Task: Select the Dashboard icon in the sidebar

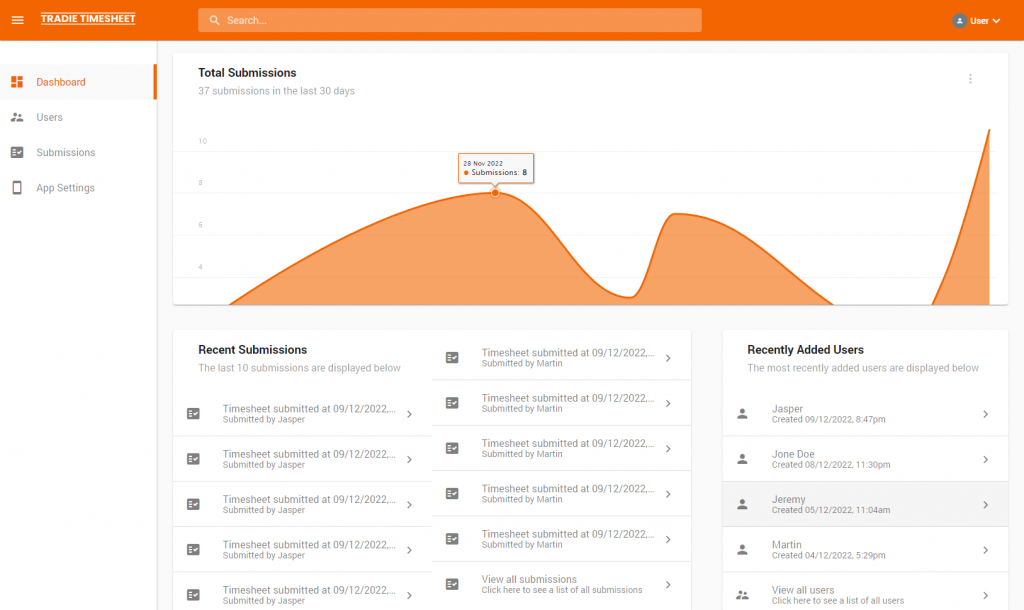Action: 17,82
